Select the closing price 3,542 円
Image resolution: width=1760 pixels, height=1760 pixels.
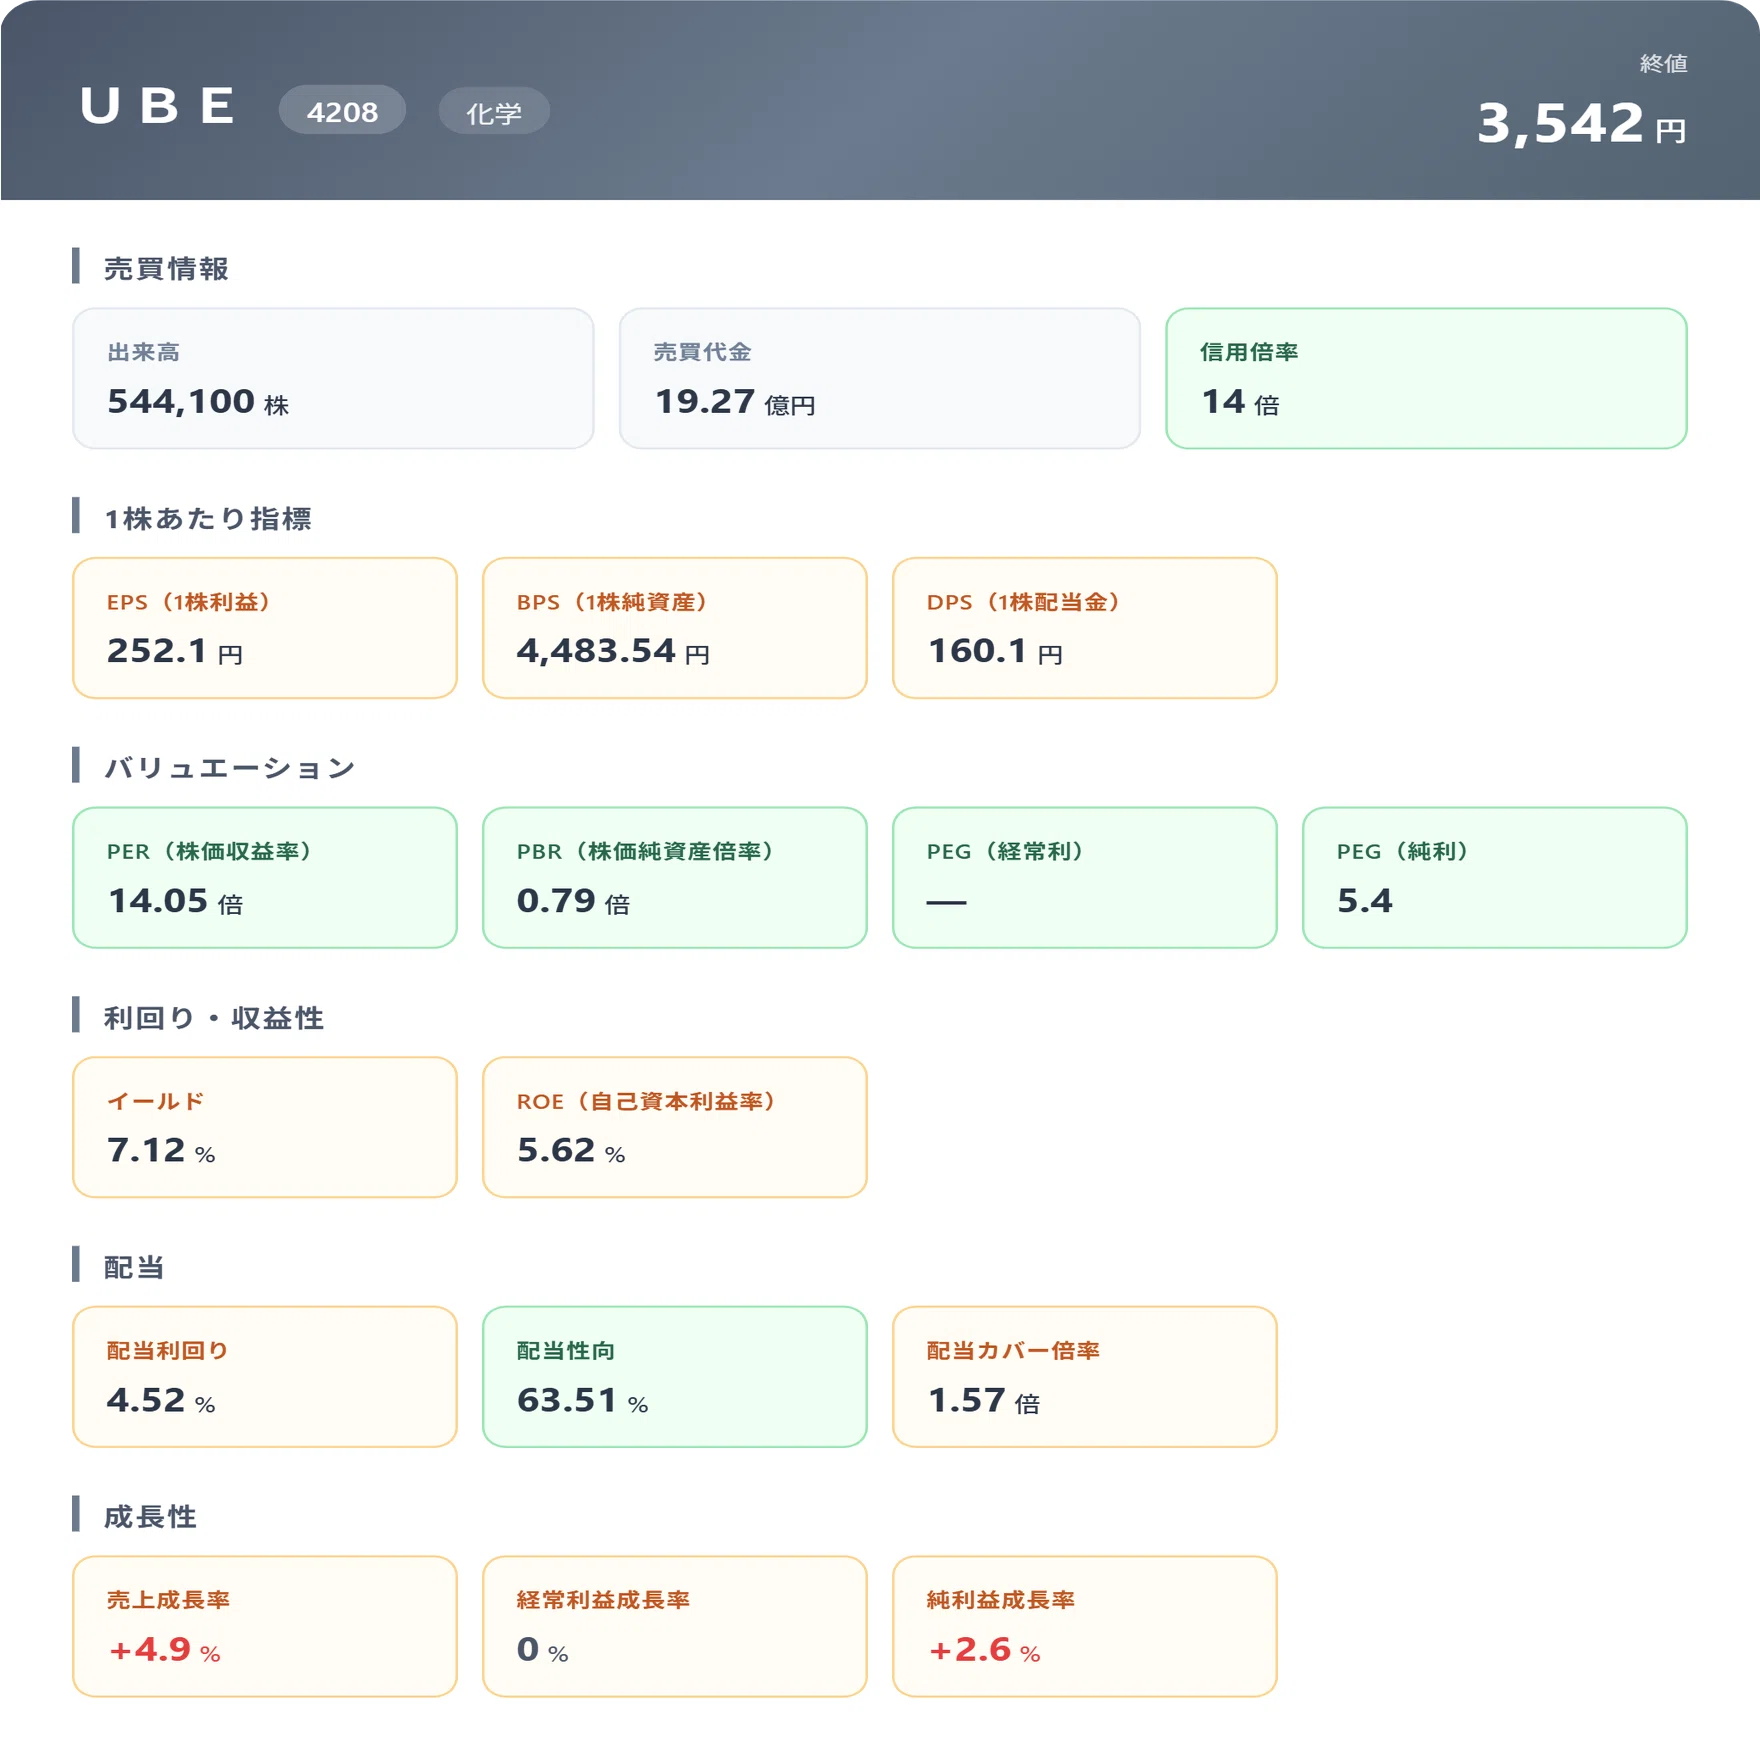[1582, 124]
